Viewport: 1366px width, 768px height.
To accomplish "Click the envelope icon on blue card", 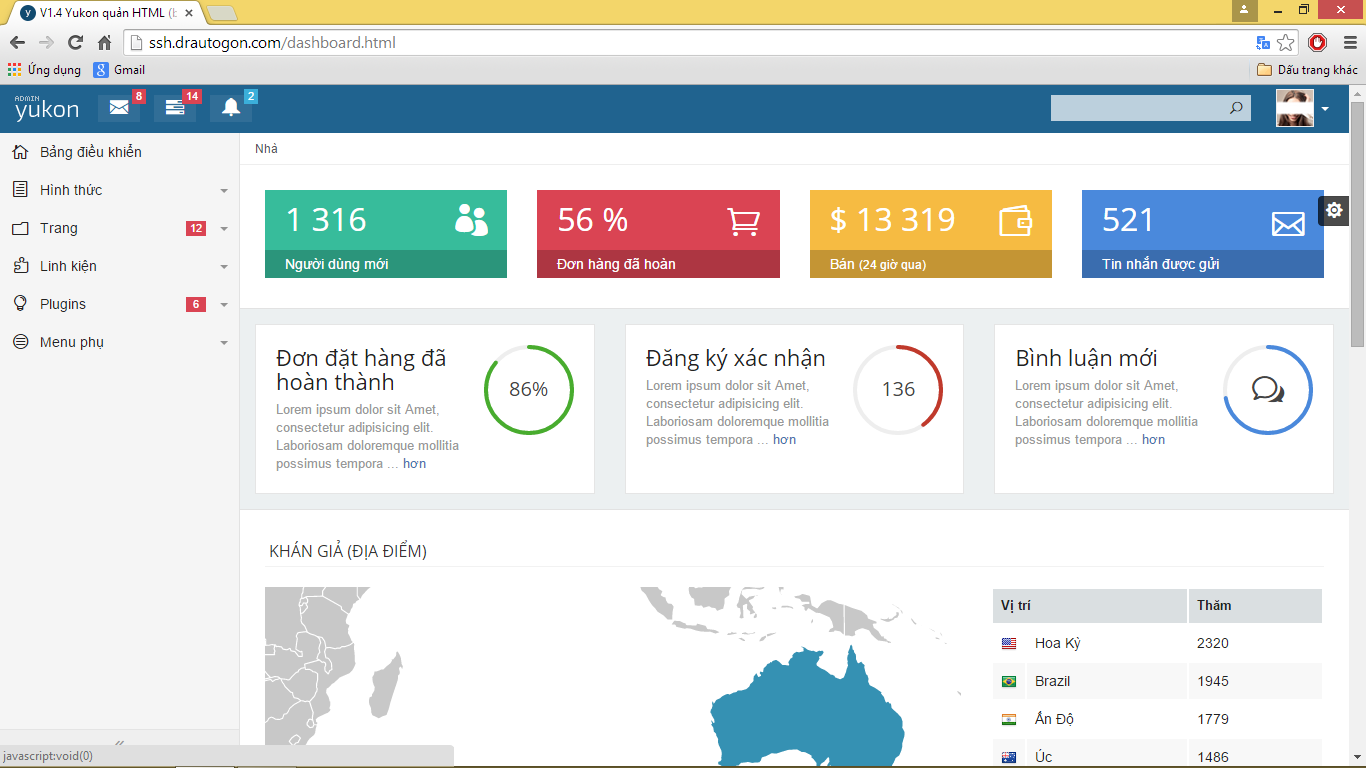I will pyautogui.click(x=1288, y=224).
